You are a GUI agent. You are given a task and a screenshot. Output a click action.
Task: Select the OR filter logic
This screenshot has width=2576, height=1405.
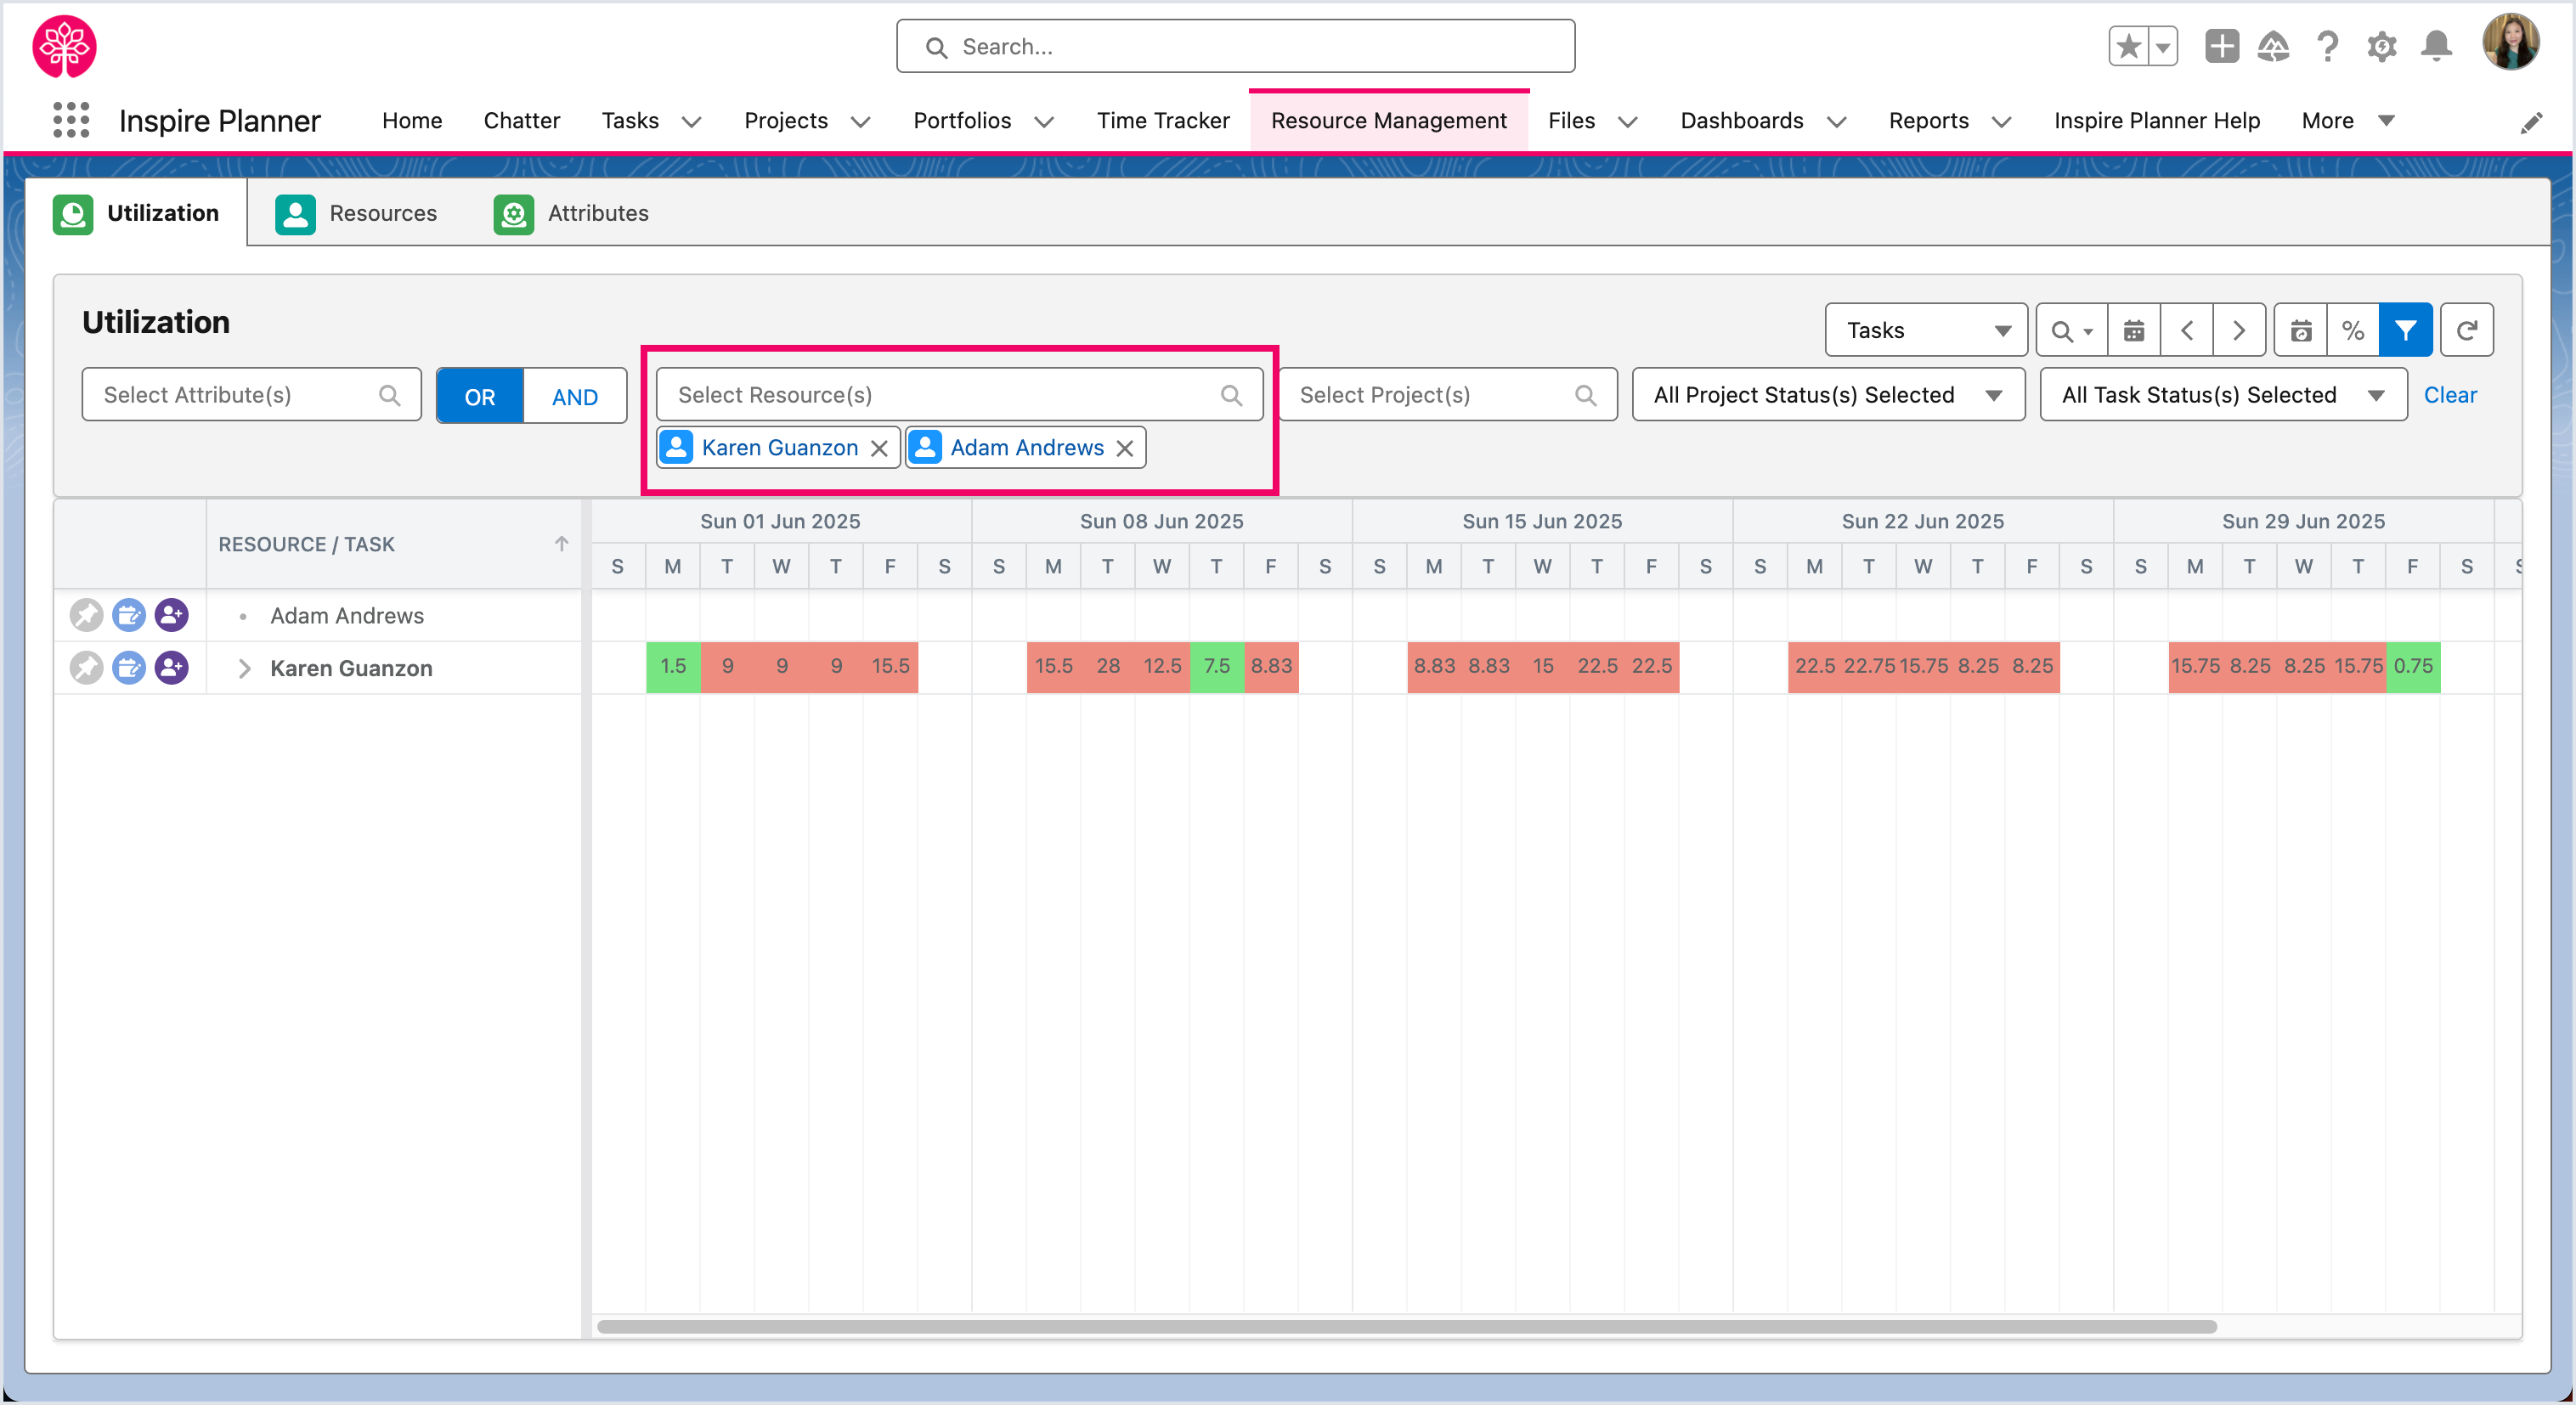pyautogui.click(x=480, y=396)
